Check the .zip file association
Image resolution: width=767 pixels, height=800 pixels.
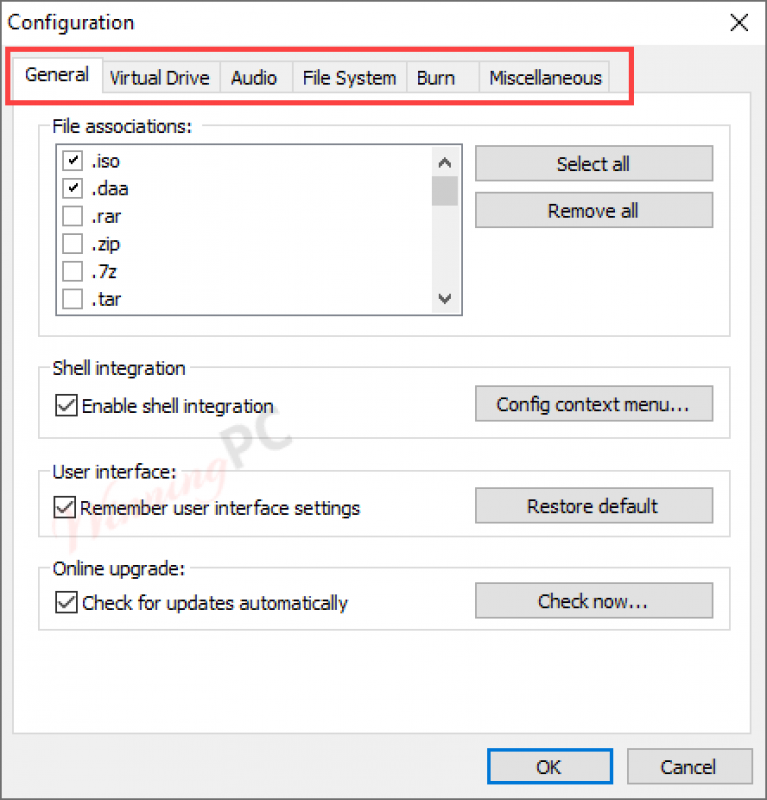pyautogui.click(x=72, y=244)
